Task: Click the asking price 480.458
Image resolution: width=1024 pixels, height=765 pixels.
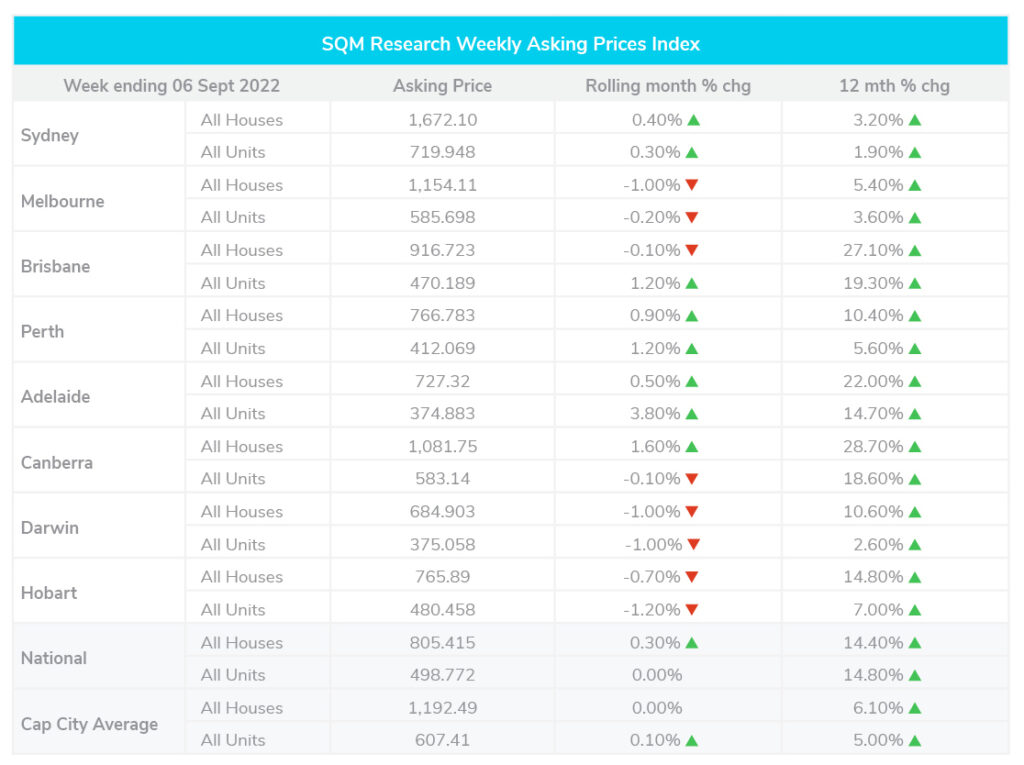Action: pyautogui.click(x=443, y=610)
